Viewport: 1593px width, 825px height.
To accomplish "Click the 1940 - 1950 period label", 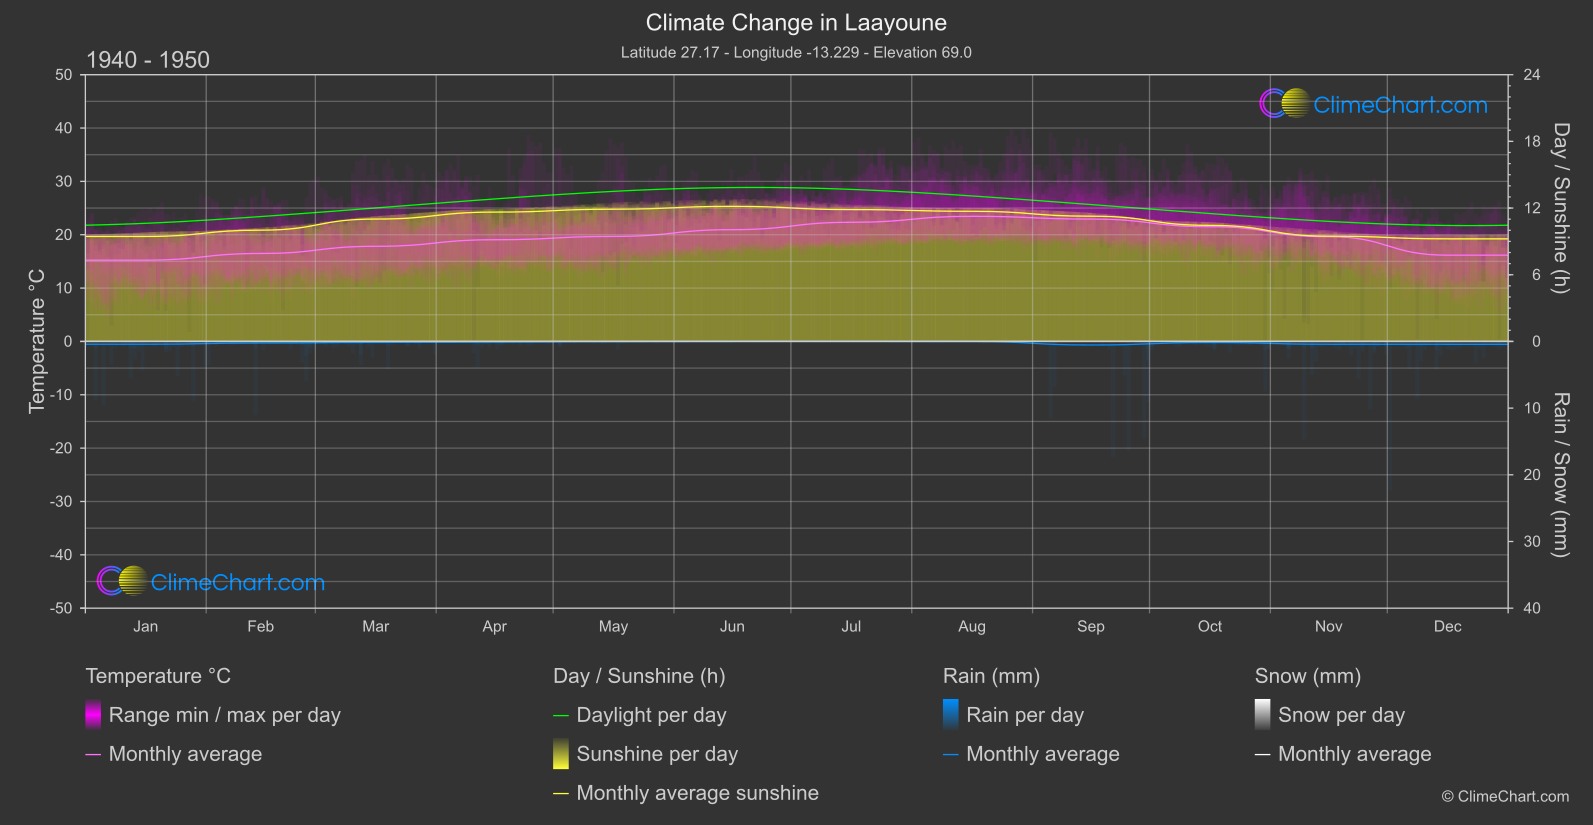I will pyautogui.click(x=148, y=60).
